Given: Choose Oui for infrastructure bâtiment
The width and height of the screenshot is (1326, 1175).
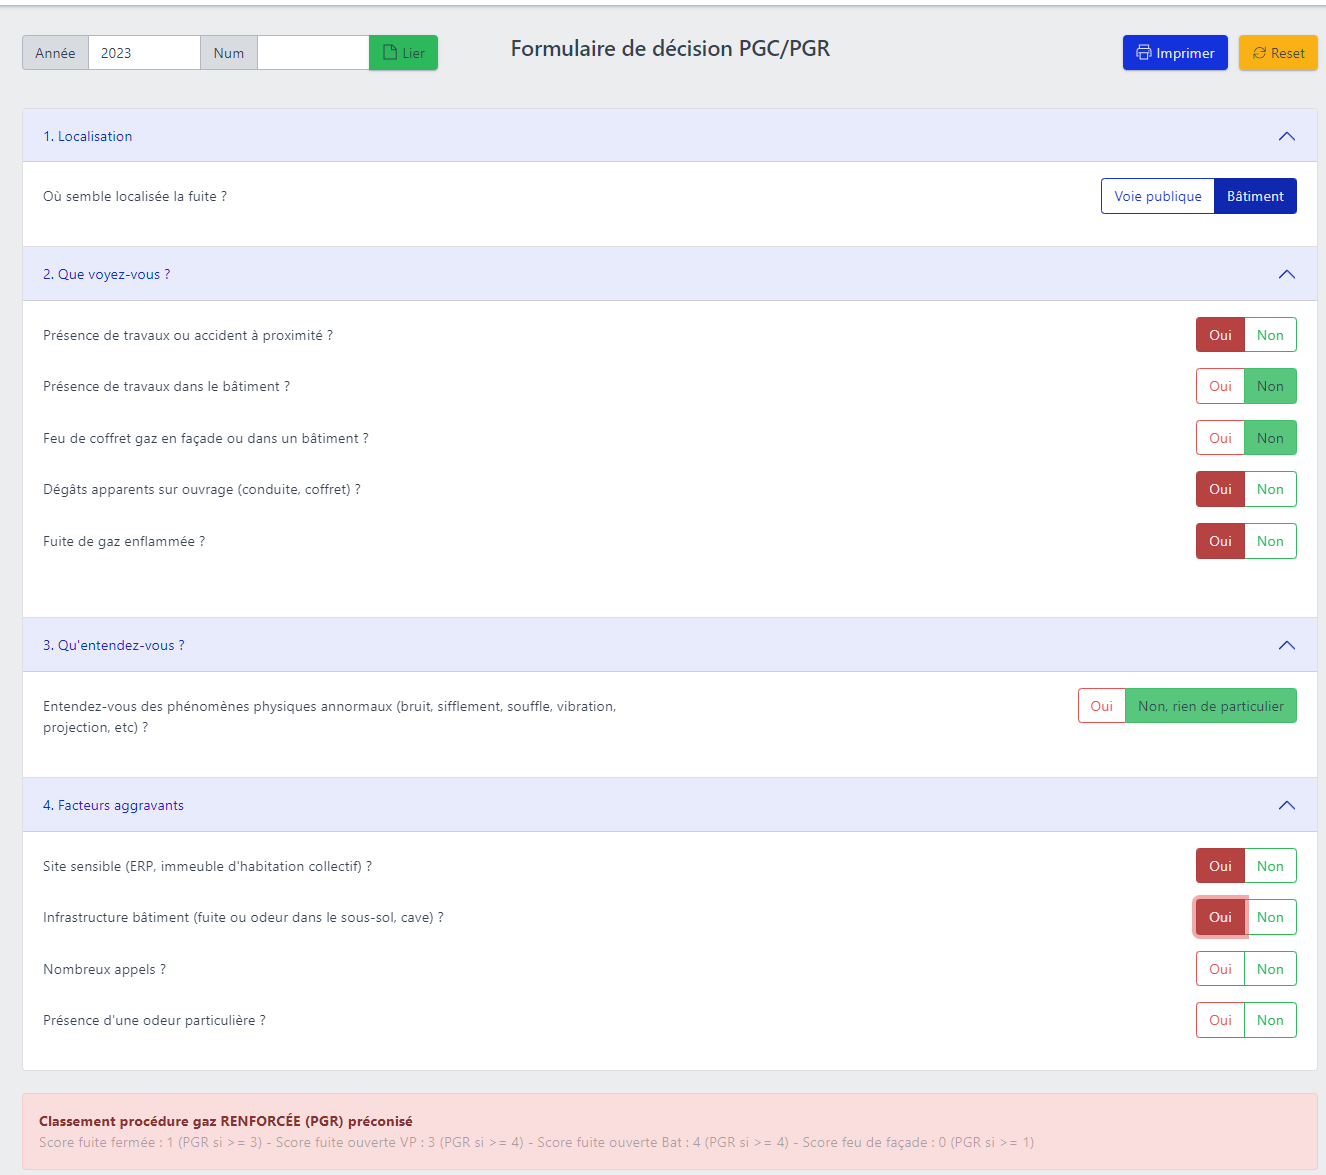Looking at the screenshot, I should pyautogui.click(x=1220, y=917).
